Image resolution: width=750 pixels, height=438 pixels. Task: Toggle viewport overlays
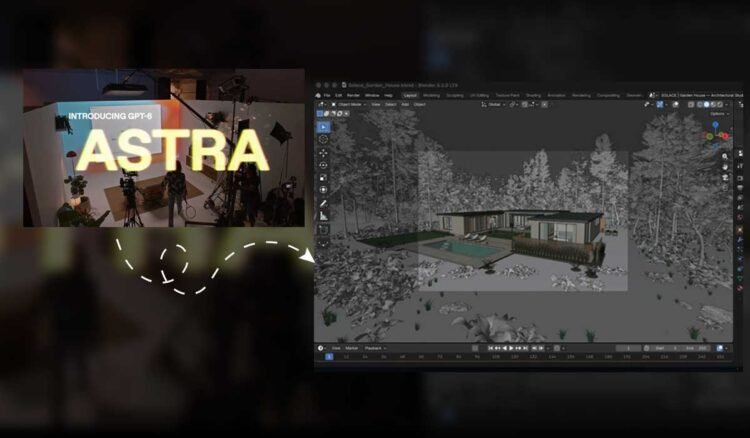point(675,104)
